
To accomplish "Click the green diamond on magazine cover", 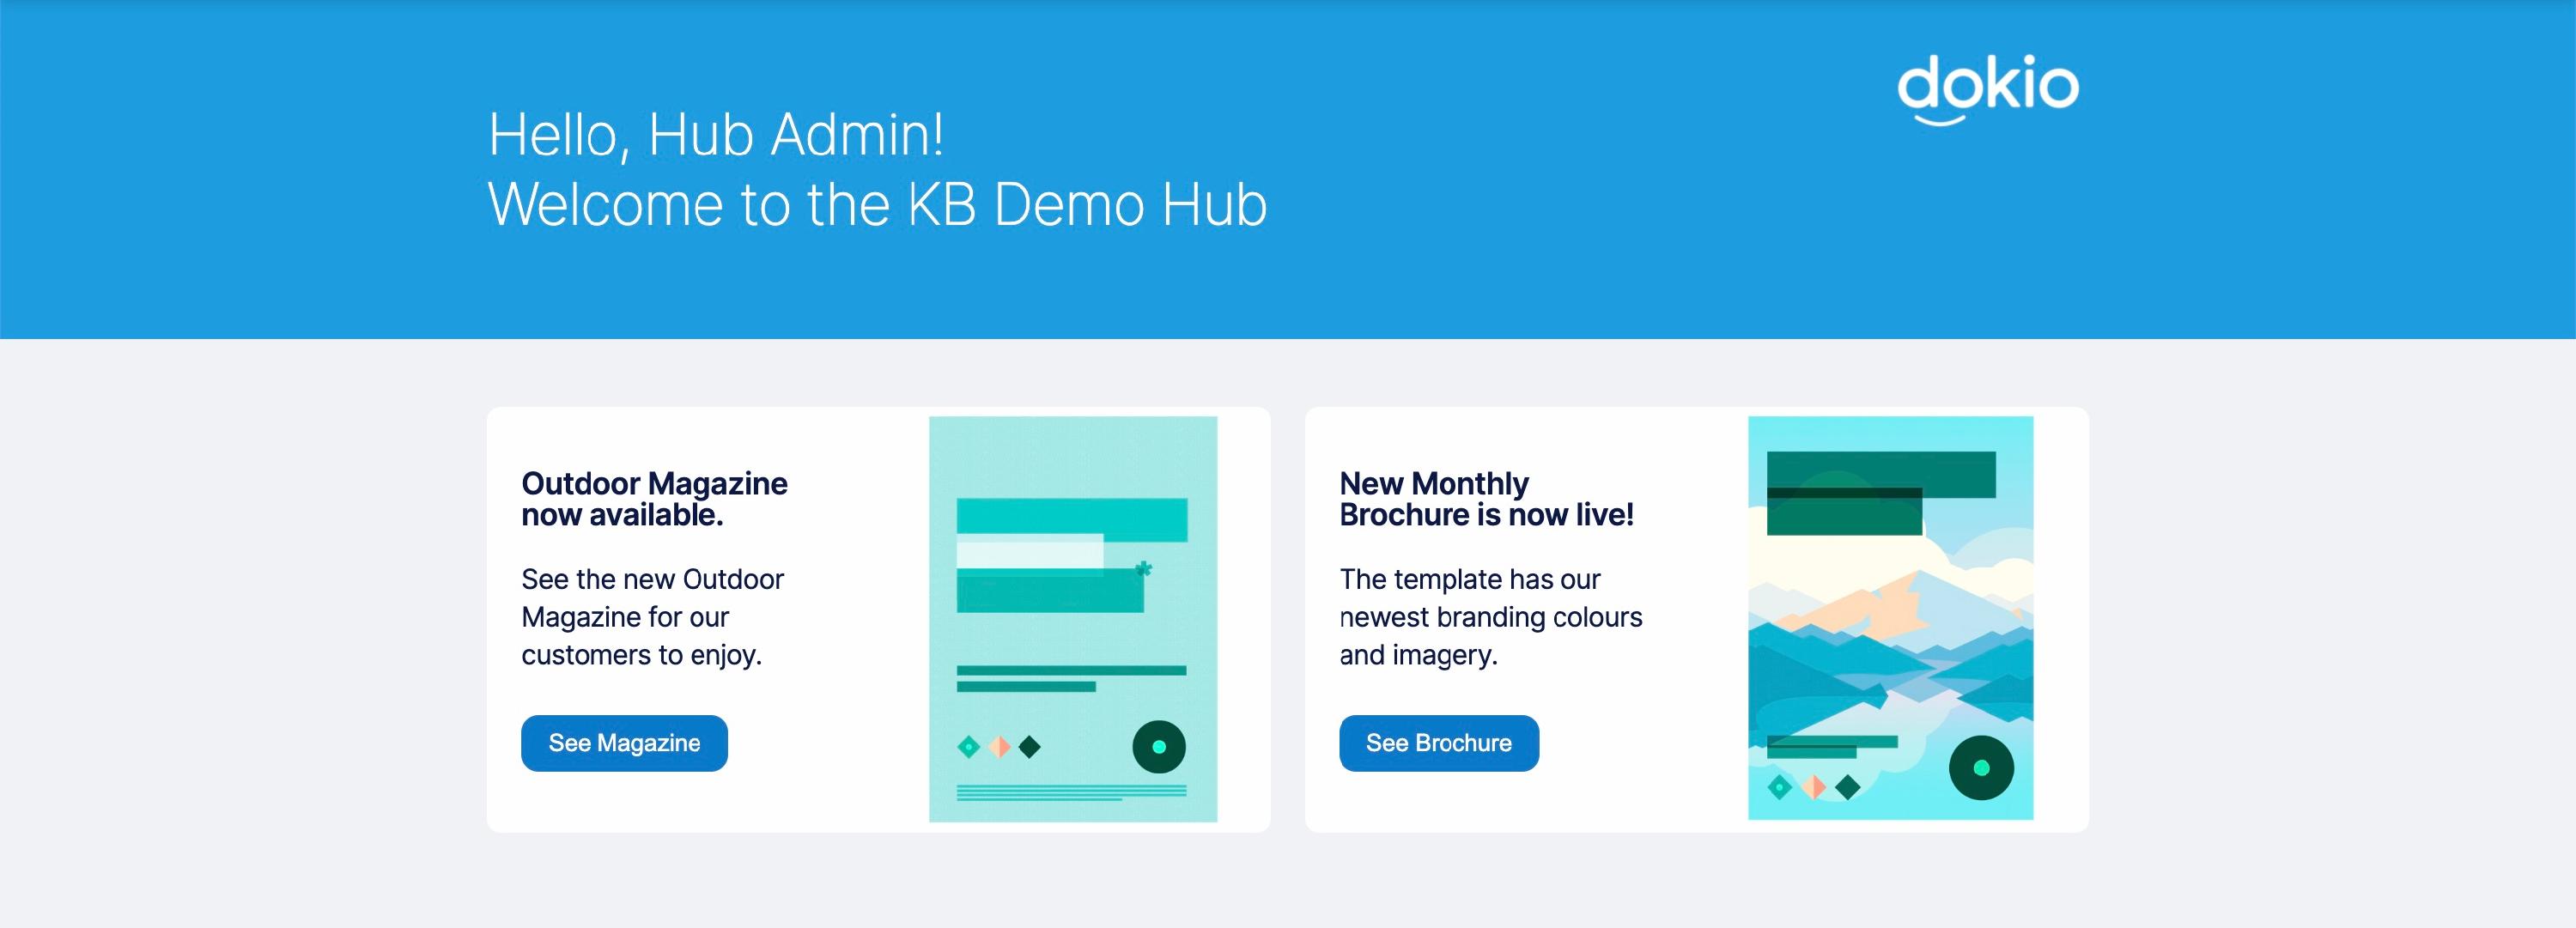I will tap(968, 746).
